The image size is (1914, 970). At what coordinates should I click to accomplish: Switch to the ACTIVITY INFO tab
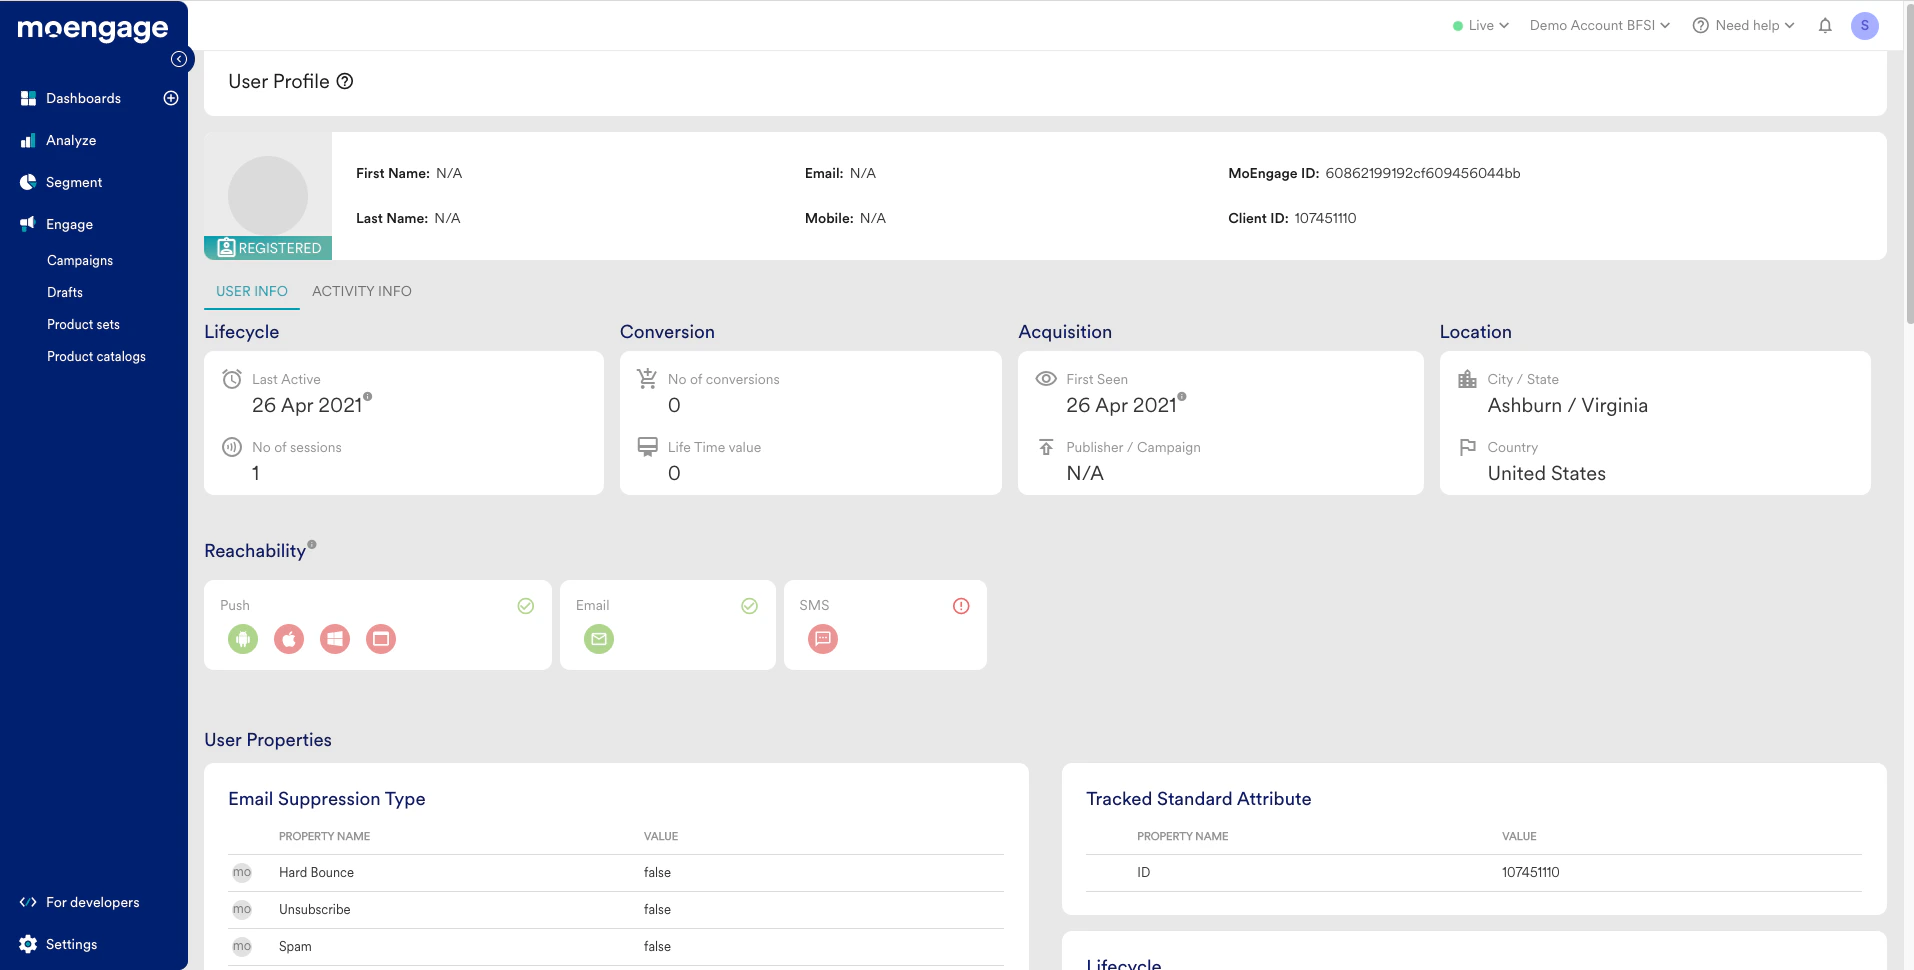tap(362, 291)
